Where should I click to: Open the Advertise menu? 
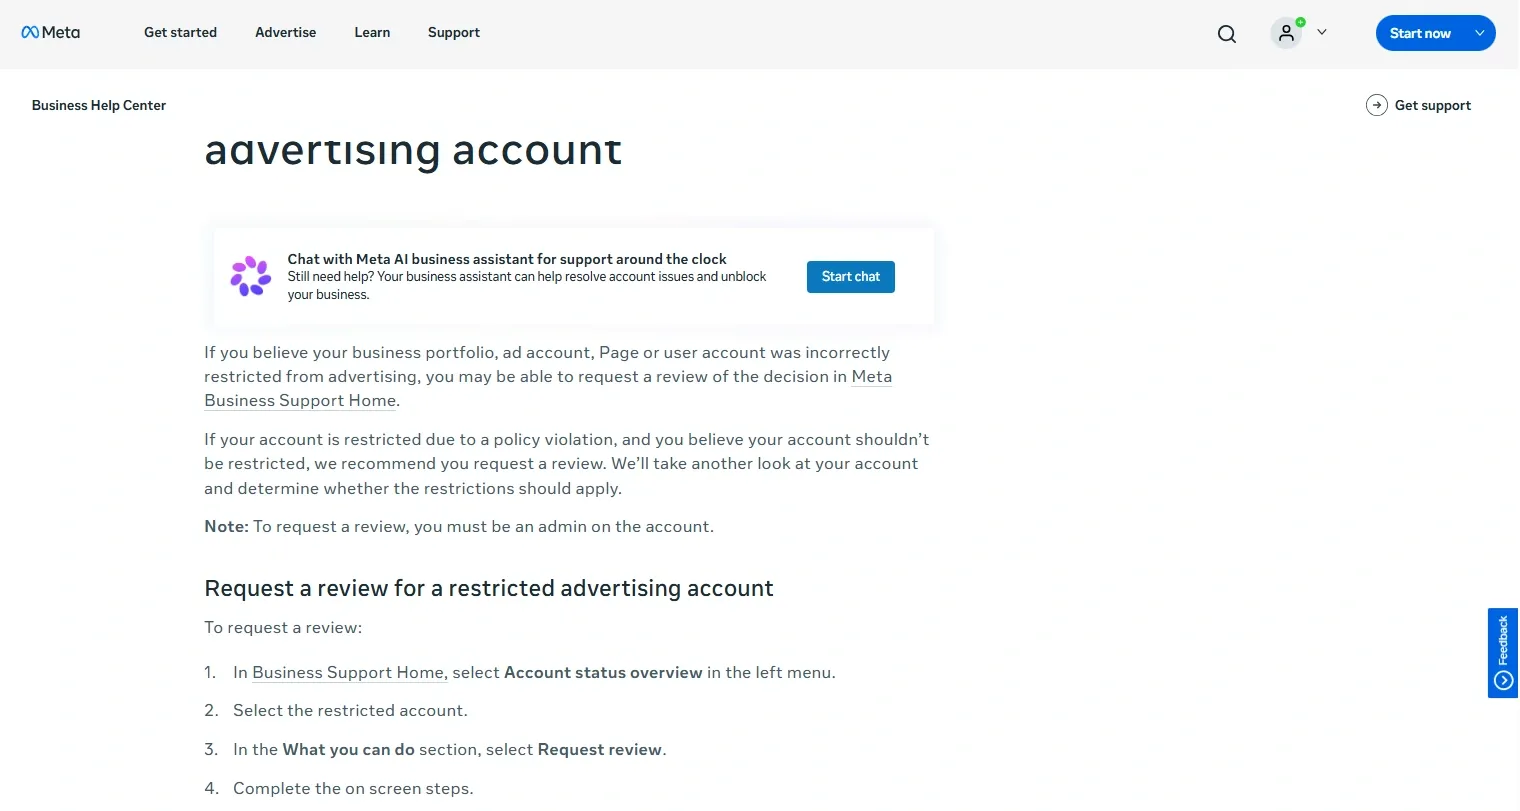pyautogui.click(x=285, y=33)
